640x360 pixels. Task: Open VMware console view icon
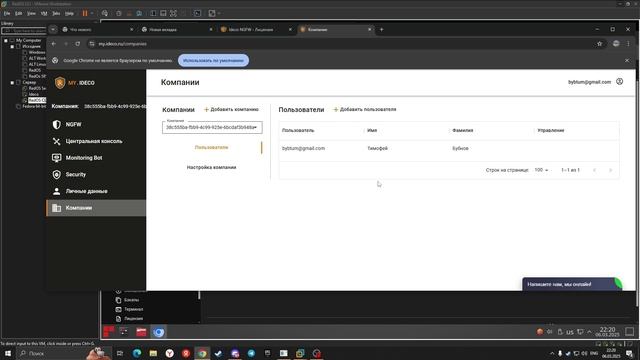coord(198,13)
